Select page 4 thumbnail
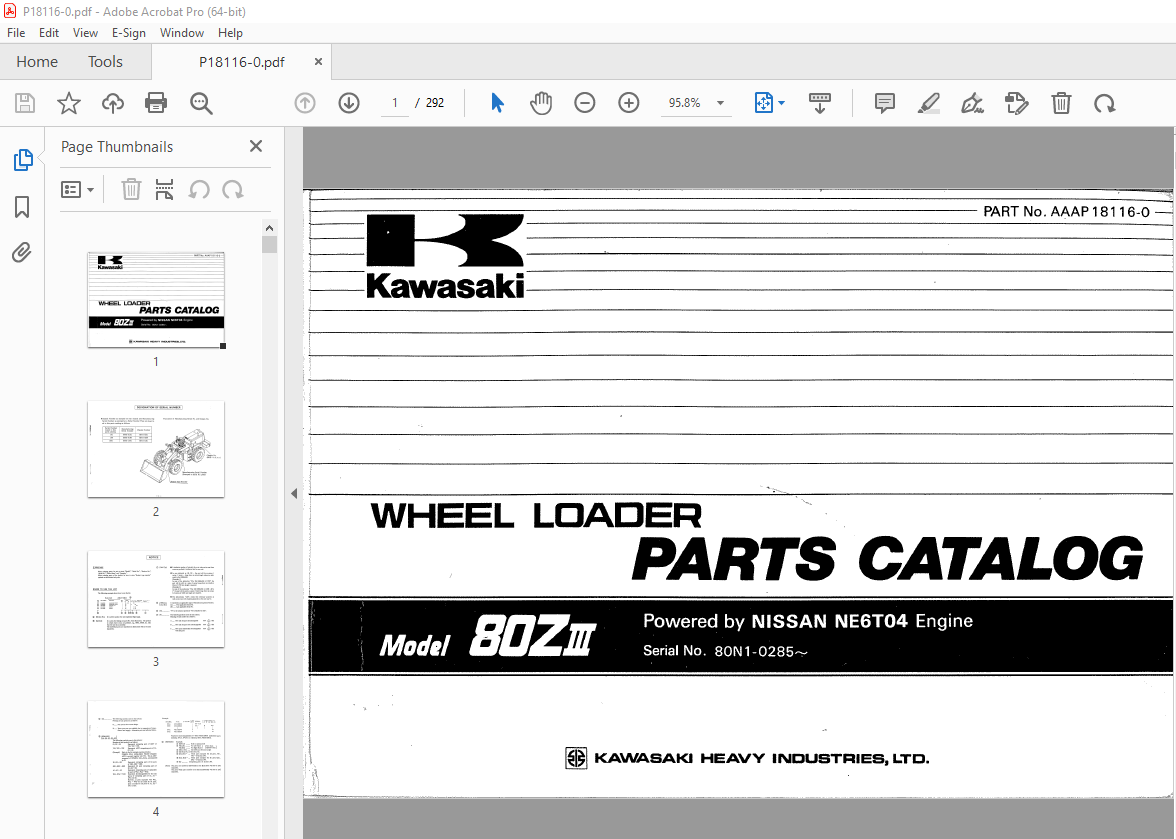 [x=156, y=749]
